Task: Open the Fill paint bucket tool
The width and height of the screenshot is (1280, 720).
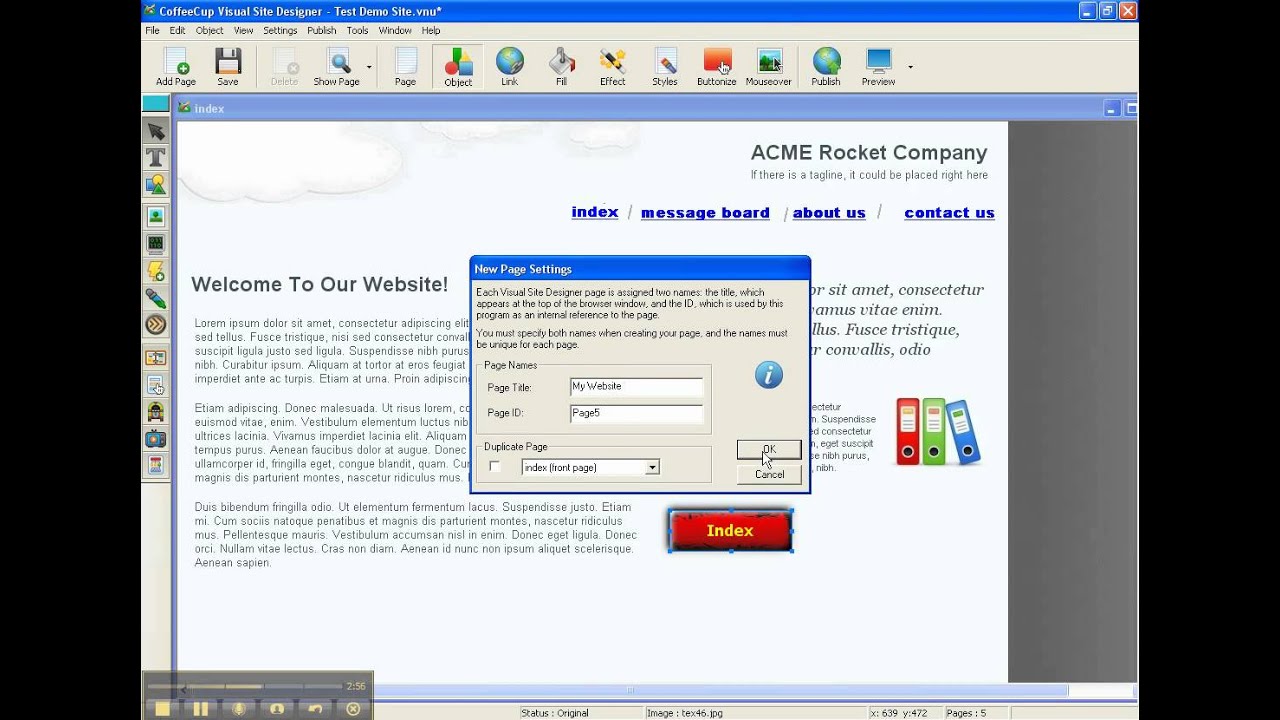Action: point(561,67)
